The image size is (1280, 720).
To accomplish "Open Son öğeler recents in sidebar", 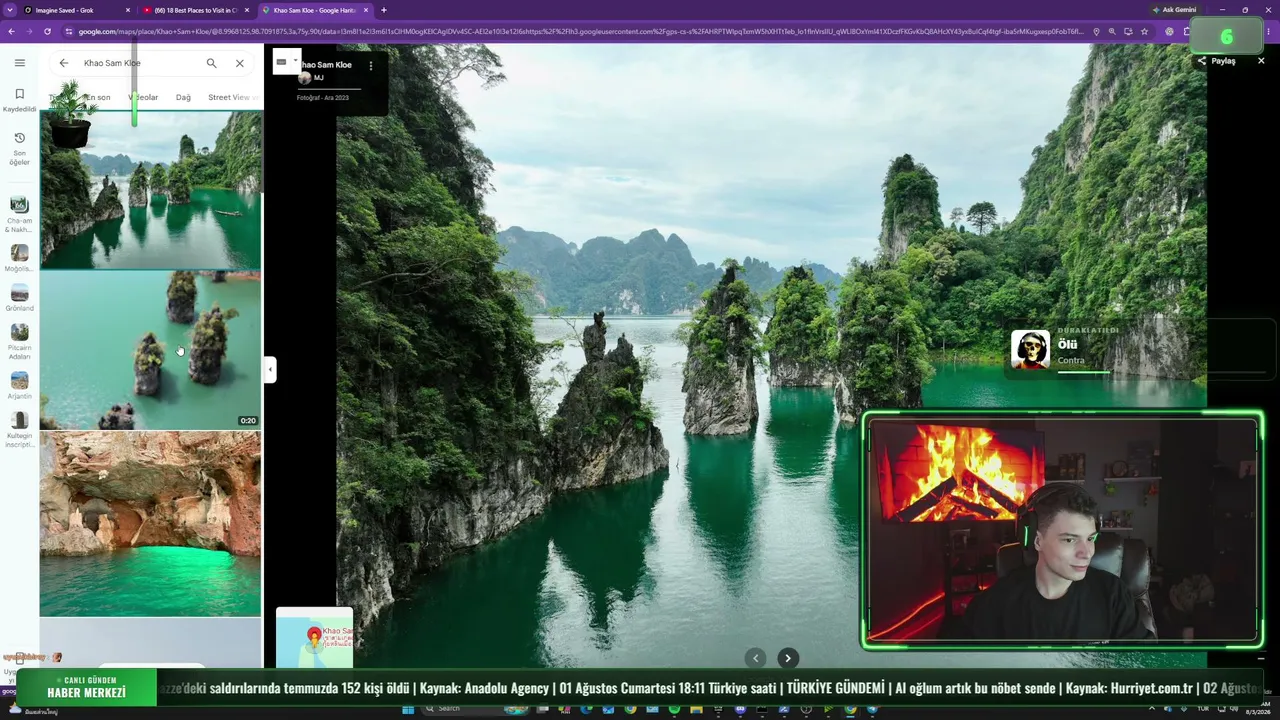I will tap(19, 148).
